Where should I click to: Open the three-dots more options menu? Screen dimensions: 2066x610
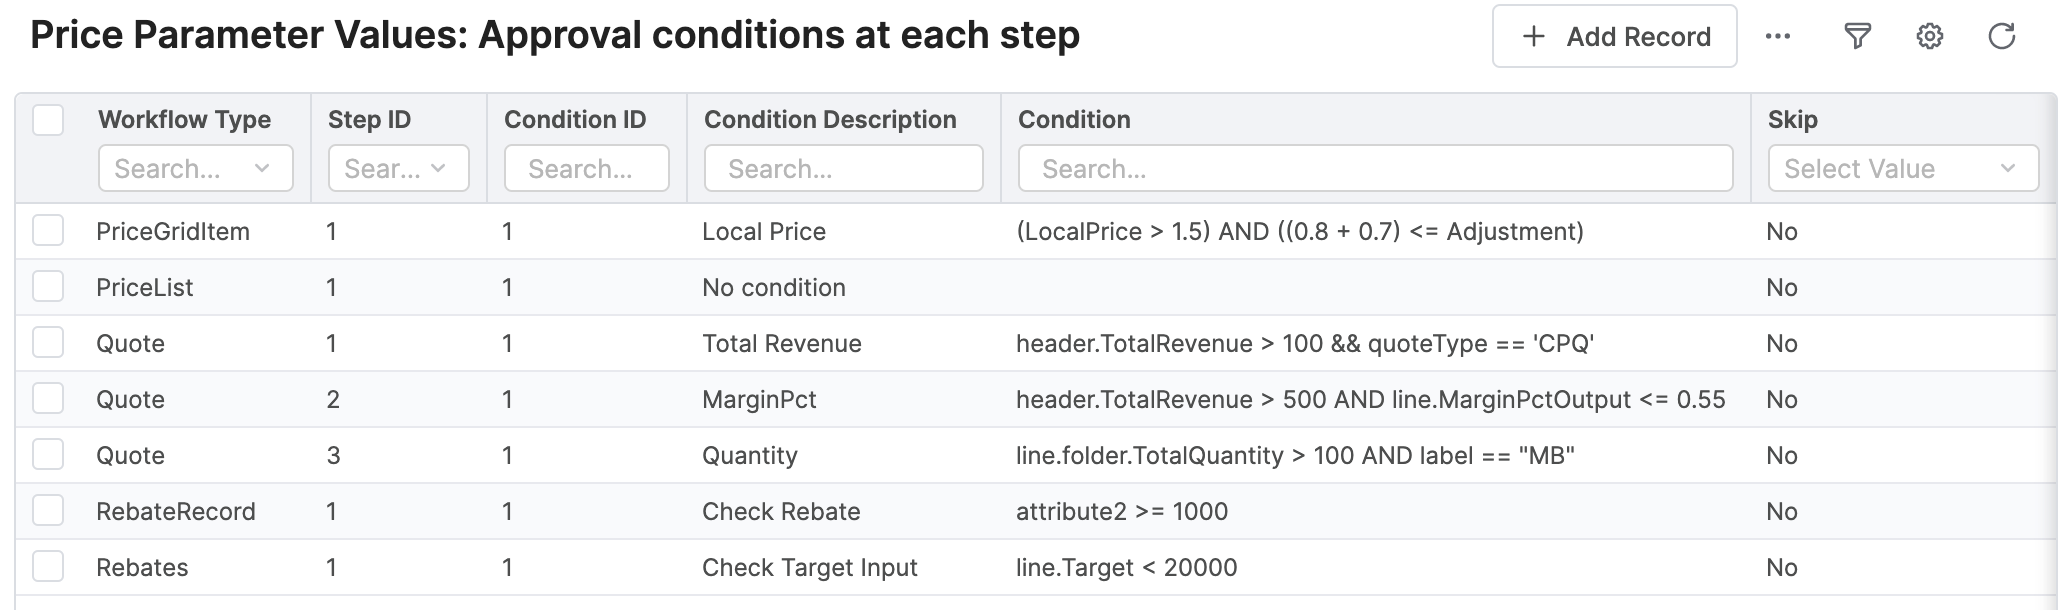[1777, 37]
